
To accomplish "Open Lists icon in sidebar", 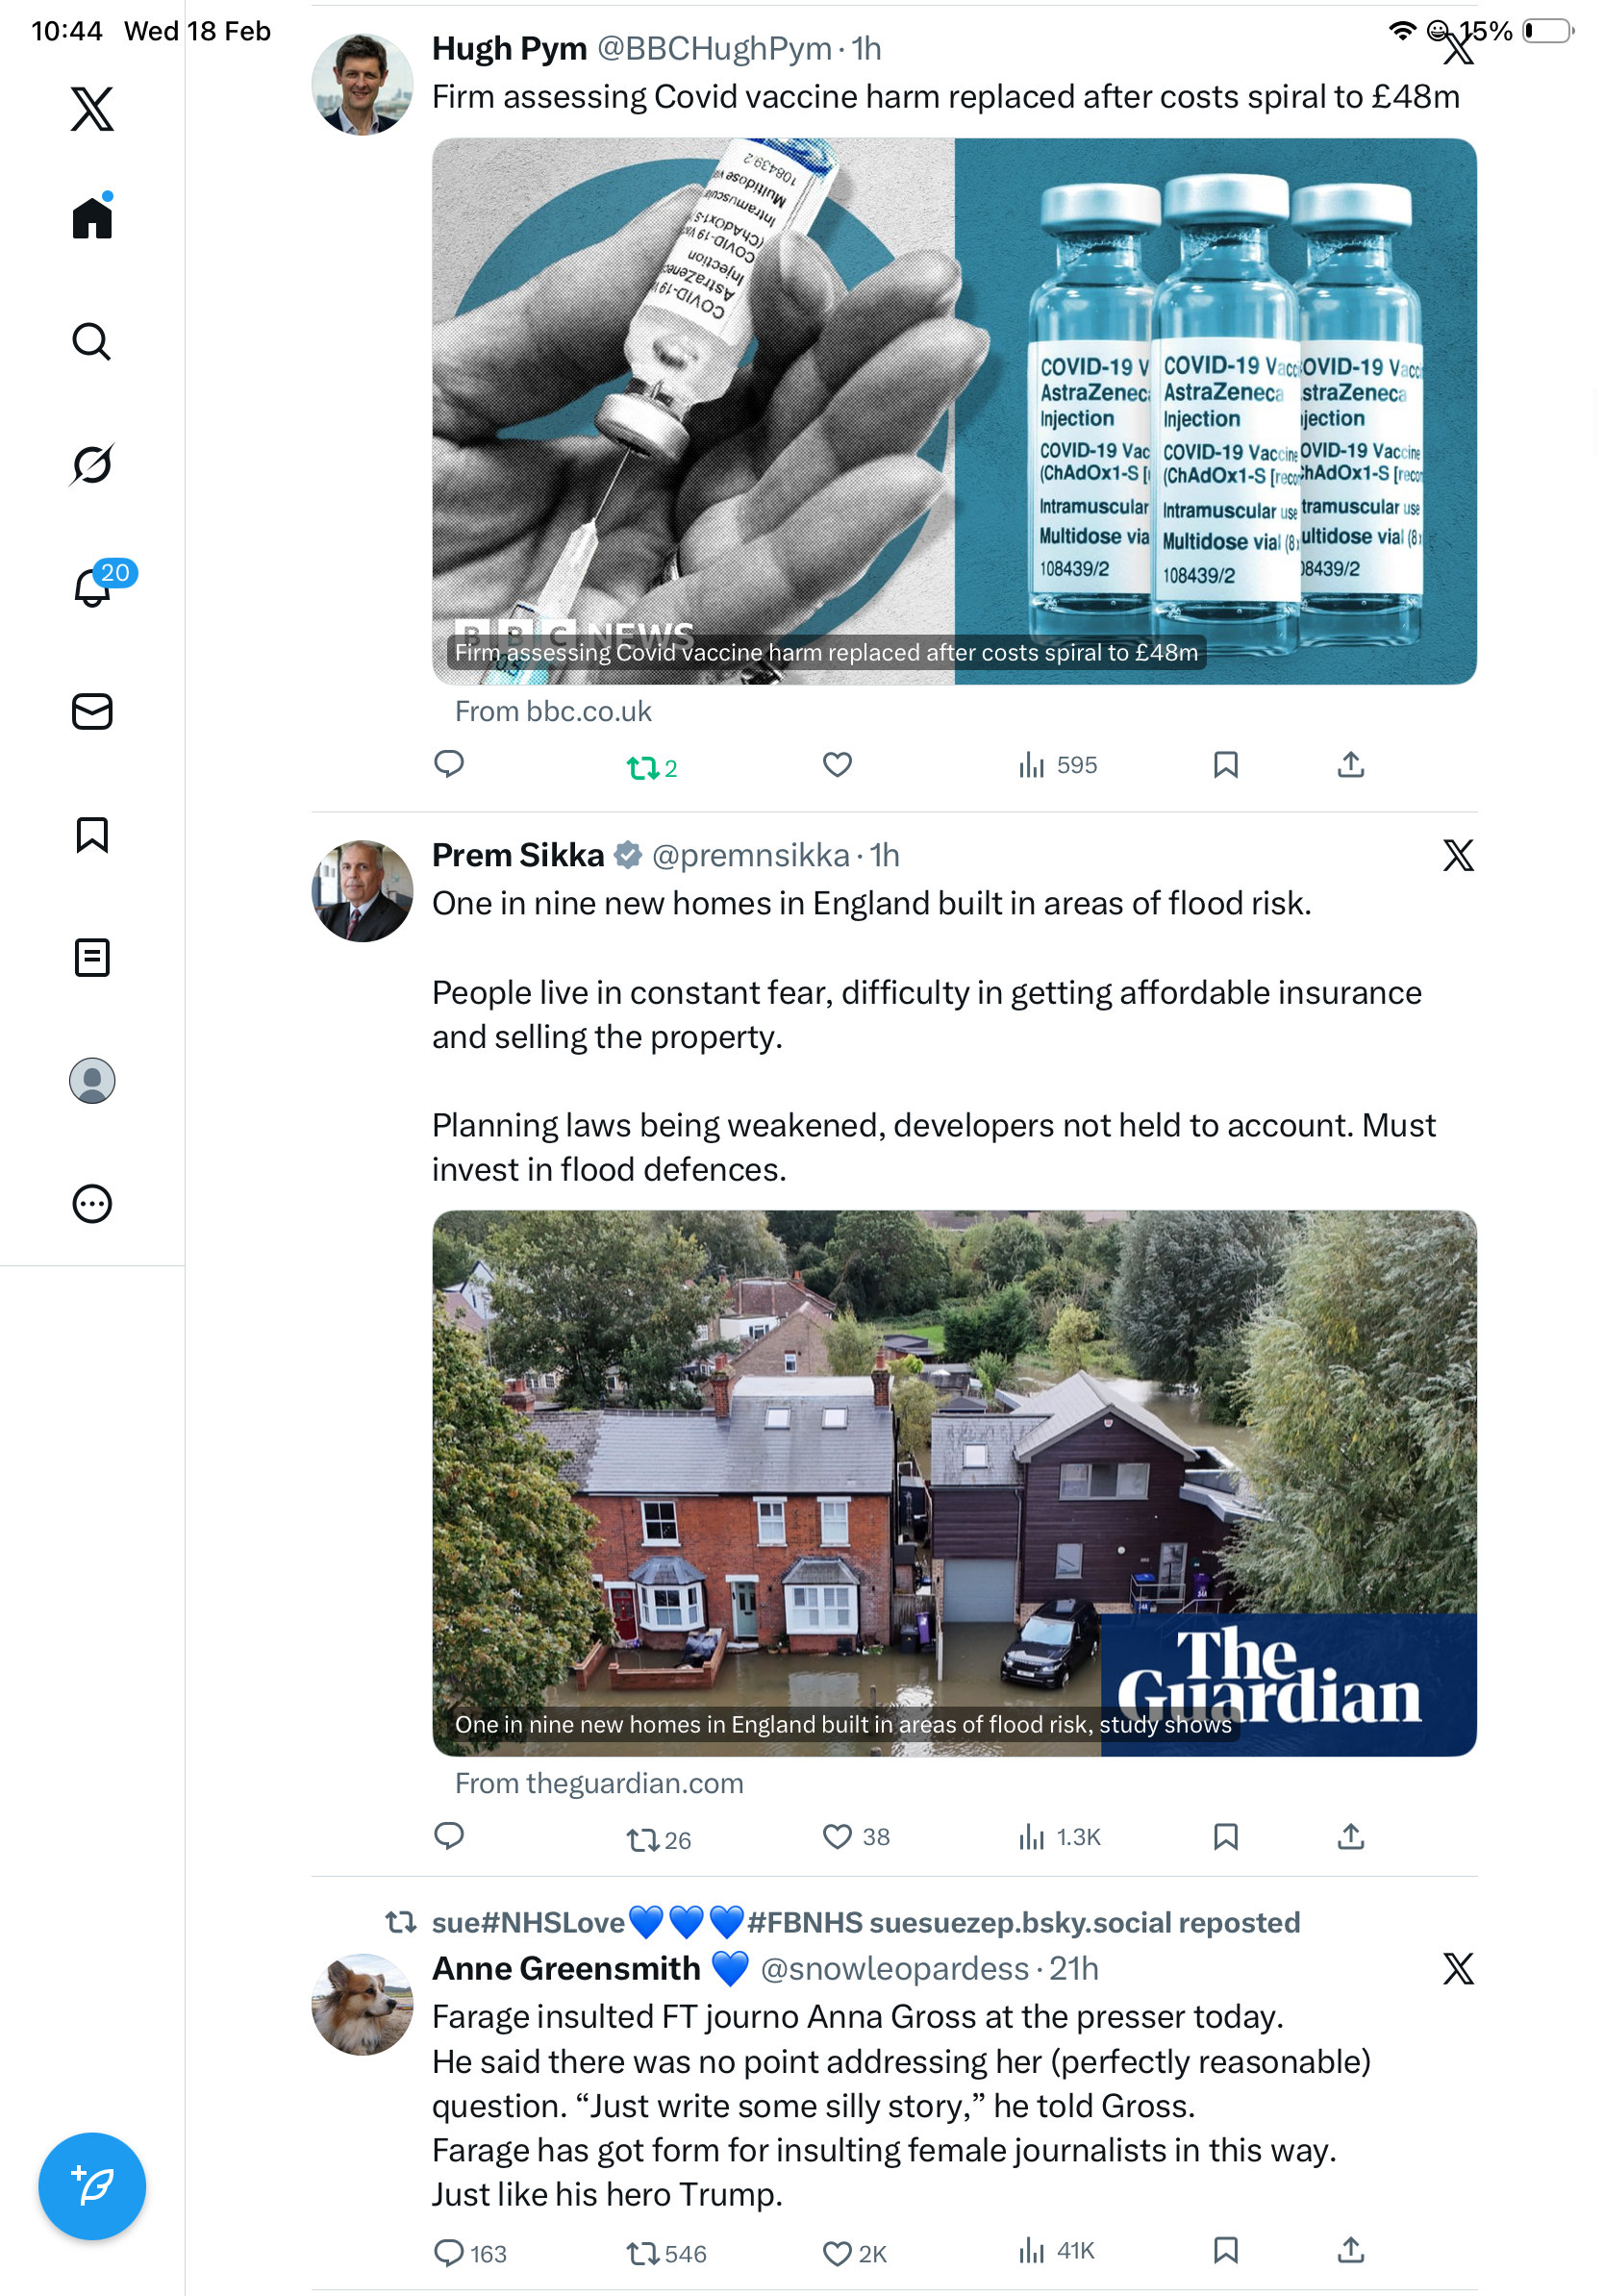I will click(x=92, y=957).
